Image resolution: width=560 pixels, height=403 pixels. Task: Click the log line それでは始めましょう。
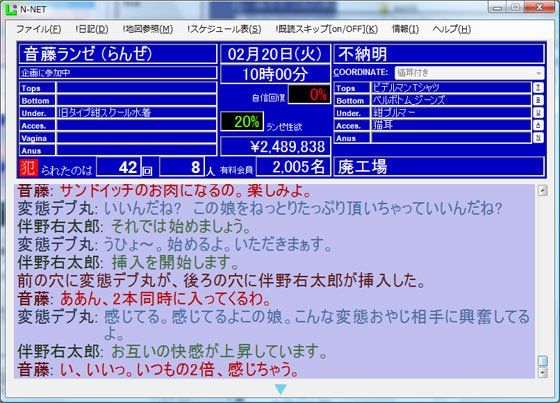click(x=181, y=226)
